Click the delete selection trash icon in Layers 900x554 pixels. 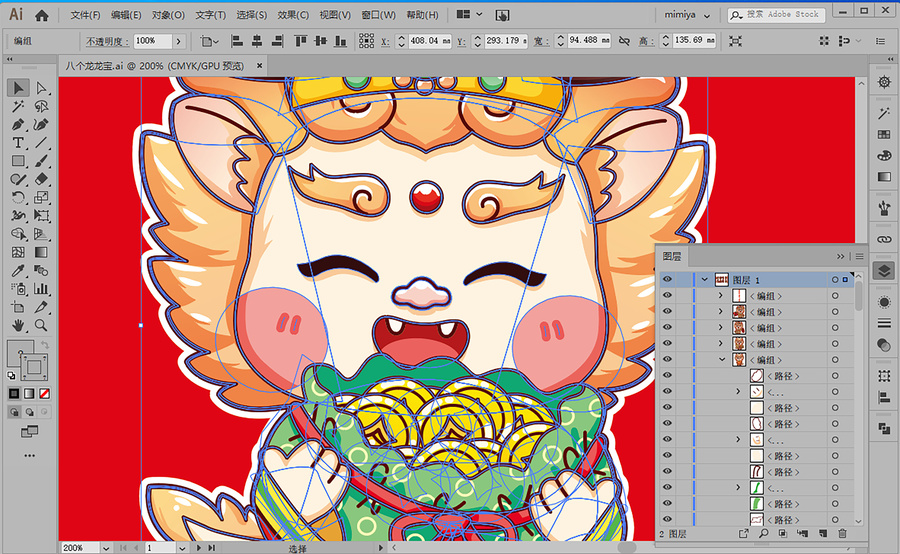point(842,533)
